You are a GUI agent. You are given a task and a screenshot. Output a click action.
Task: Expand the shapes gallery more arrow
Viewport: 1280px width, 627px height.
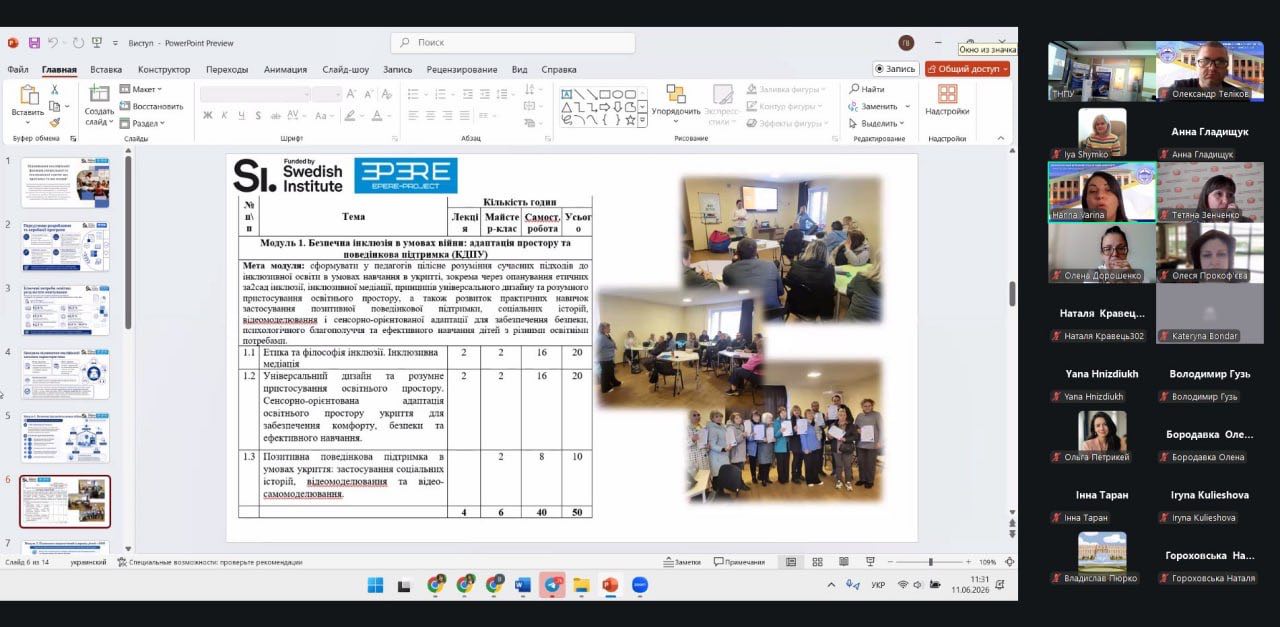tap(643, 120)
